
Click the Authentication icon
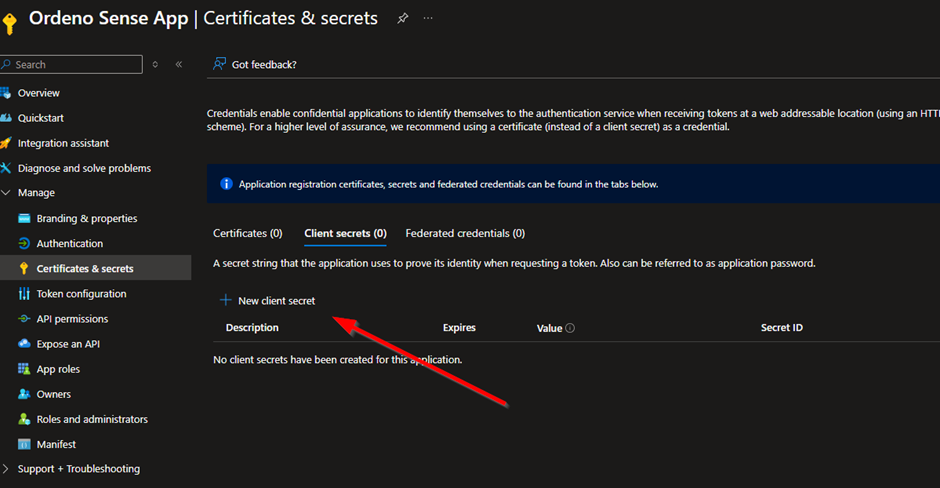pyautogui.click(x=24, y=243)
